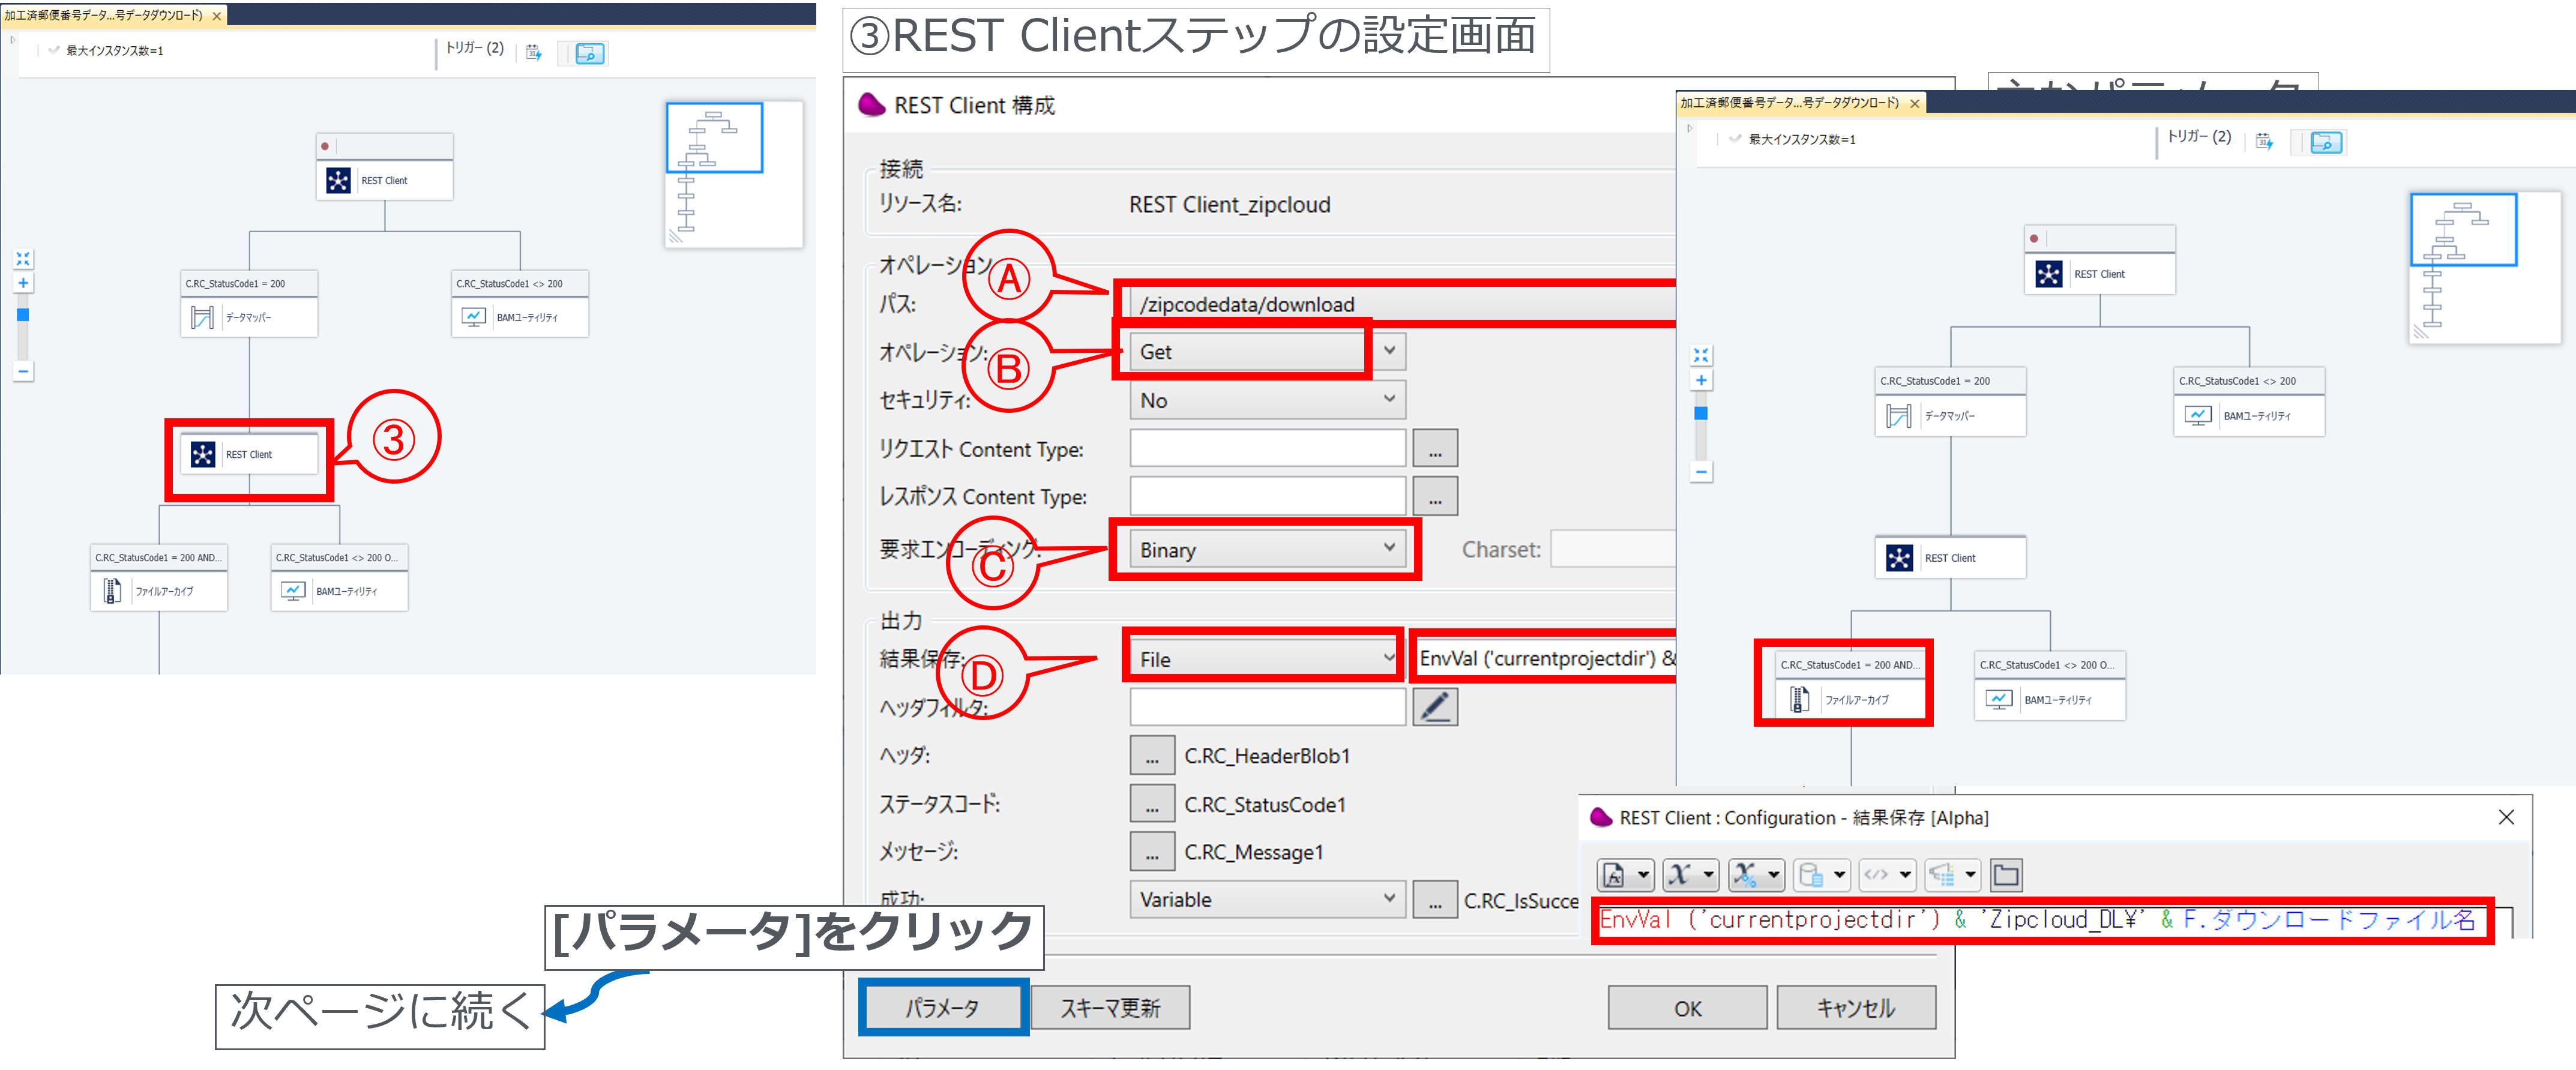Click the ... button next to C.RC_HeaderBlob1
Viewport: 2576px width, 1070px height.
pyautogui.click(x=1152, y=755)
